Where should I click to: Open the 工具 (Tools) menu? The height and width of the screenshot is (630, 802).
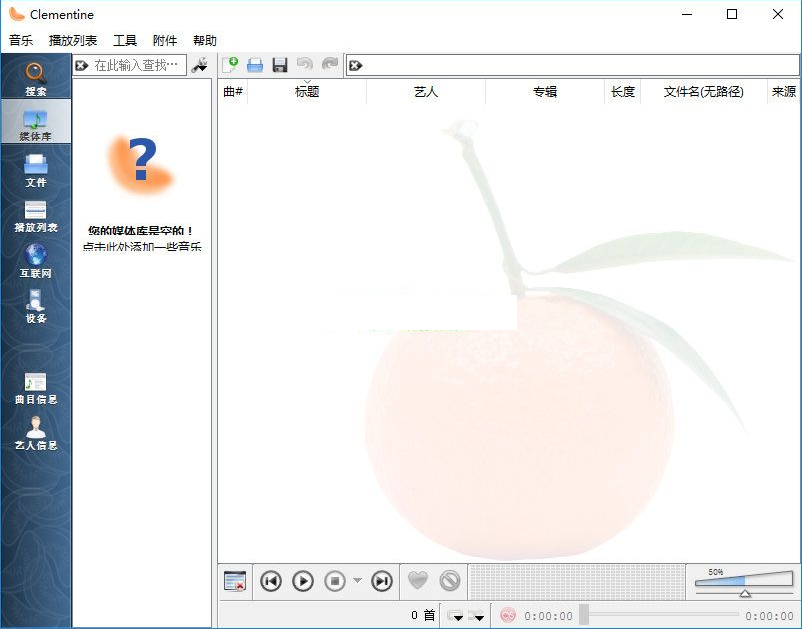click(125, 41)
